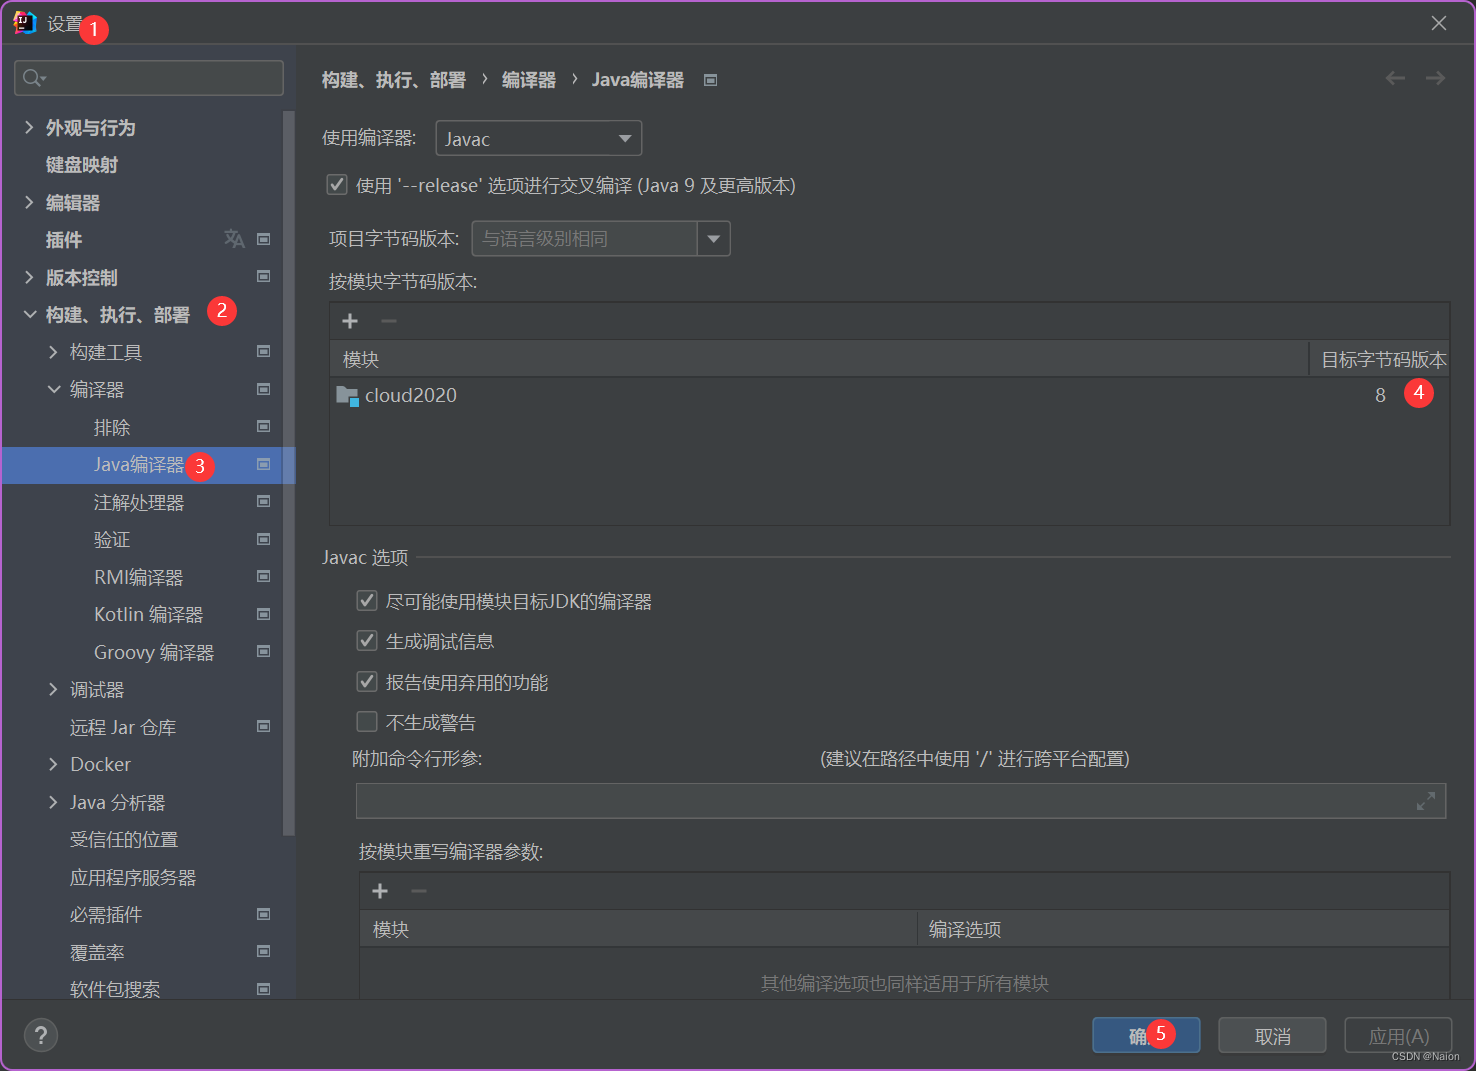Click project-level icon next to 验证
The height and width of the screenshot is (1071, 1476).
264,539
